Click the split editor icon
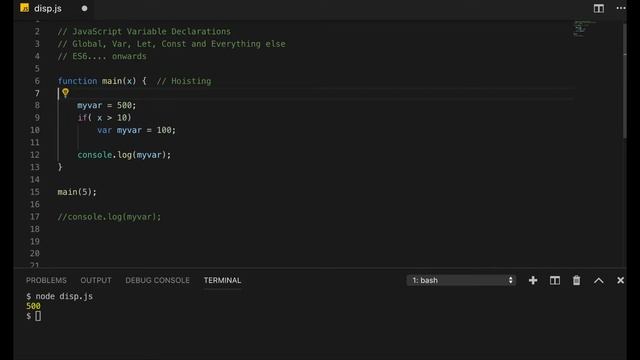 pyautogui.click(x=598, y=8)
